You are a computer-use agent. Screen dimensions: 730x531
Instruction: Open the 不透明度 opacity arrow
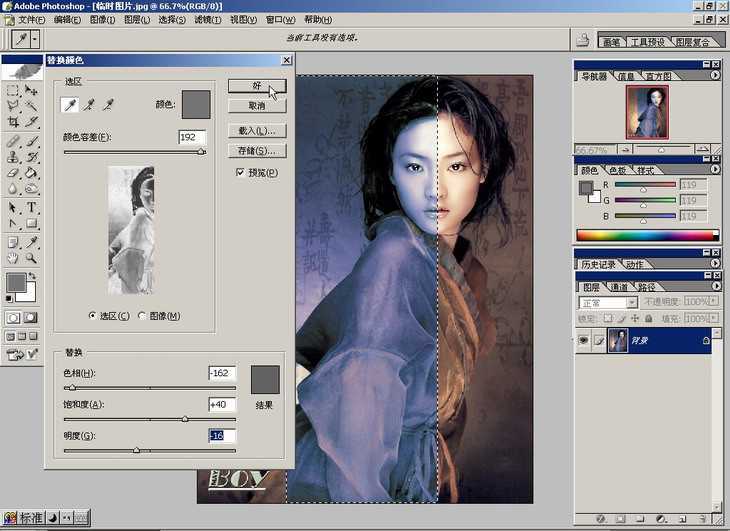(714, 301)
